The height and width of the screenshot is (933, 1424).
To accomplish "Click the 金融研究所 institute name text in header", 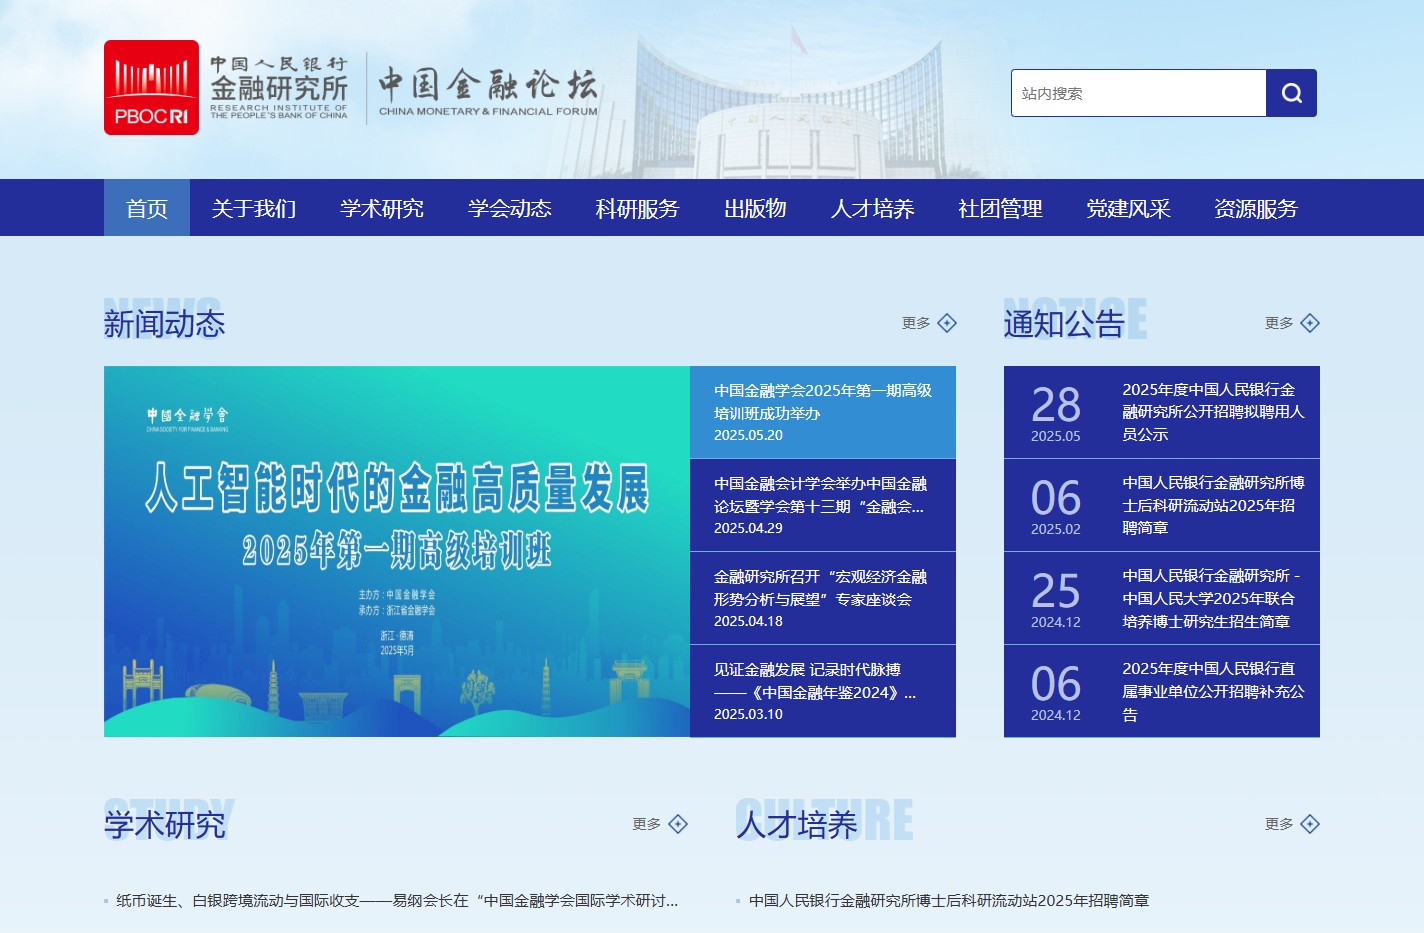I will point(279,88).
